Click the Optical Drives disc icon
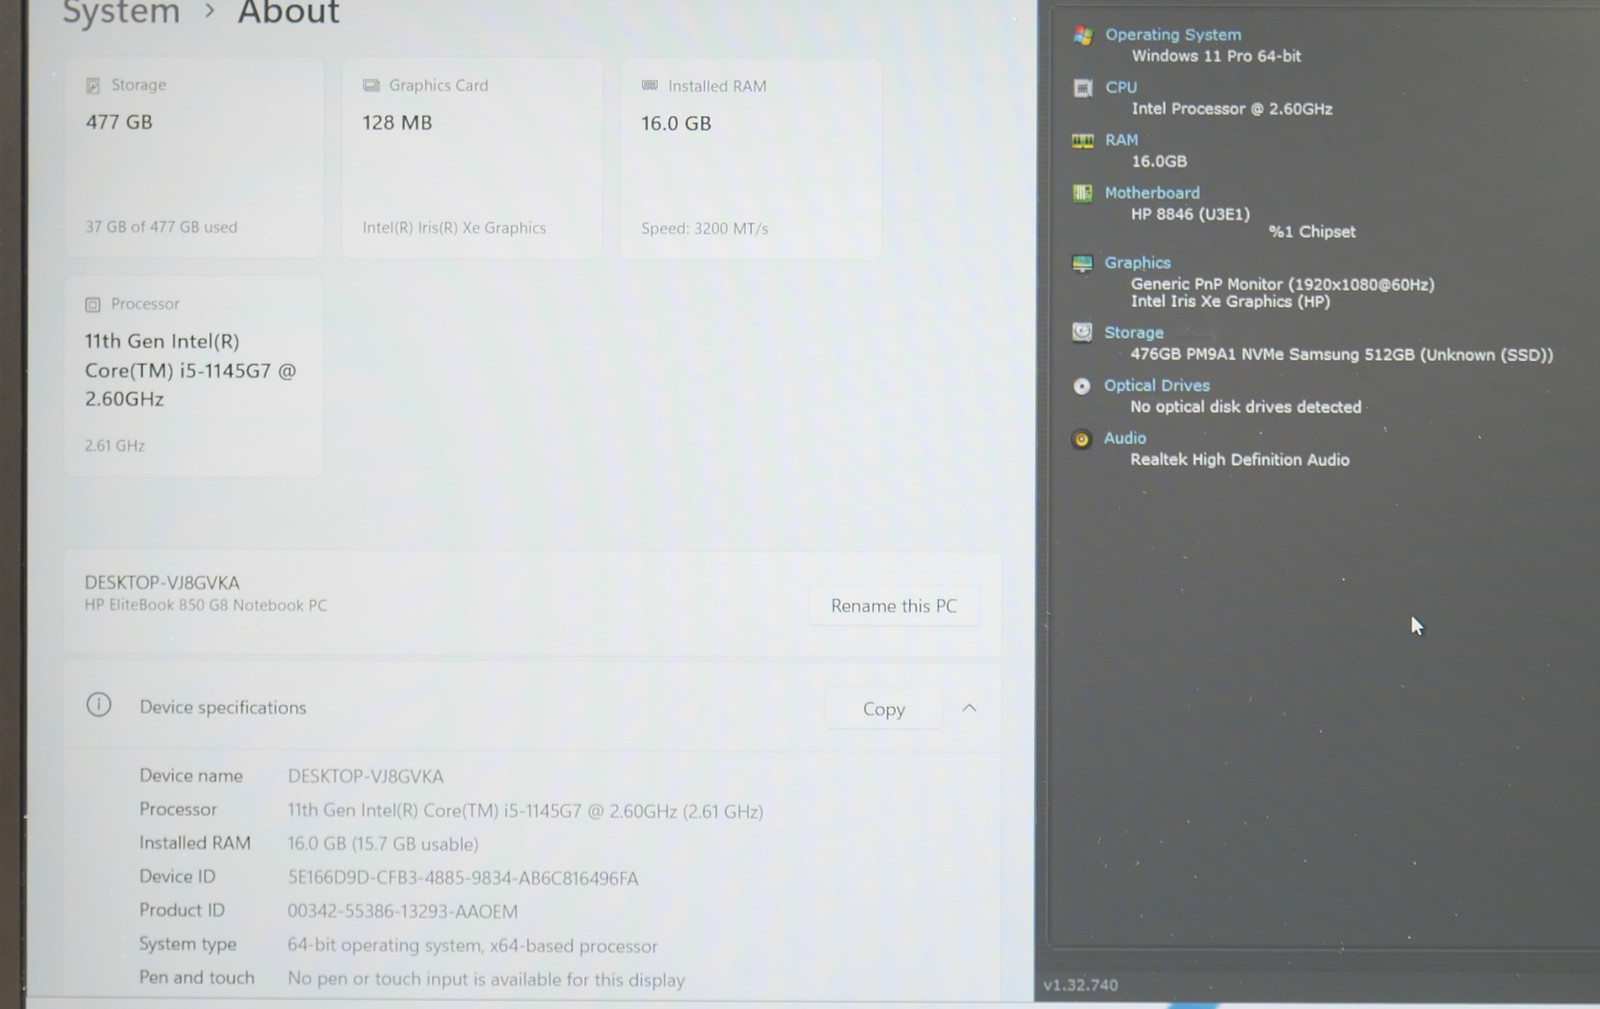The image size is (1600, 1009). pyautogui.click(x=1081, y=386)
